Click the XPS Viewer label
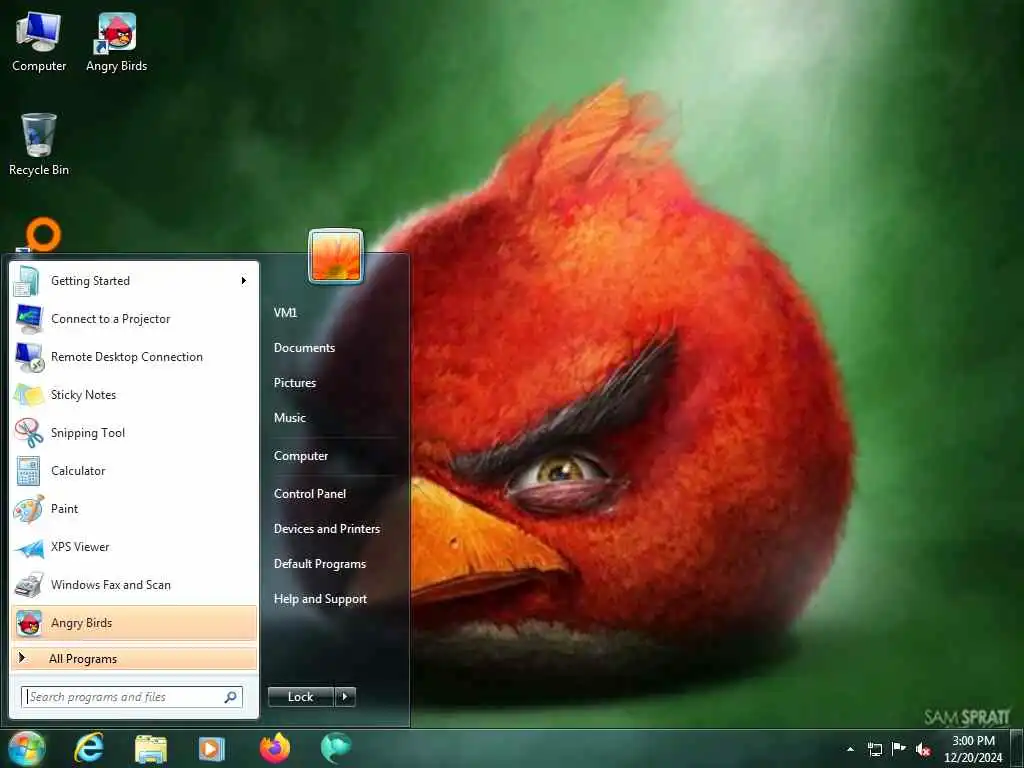This screenshot has height=768, width=1024. [80, 547]
